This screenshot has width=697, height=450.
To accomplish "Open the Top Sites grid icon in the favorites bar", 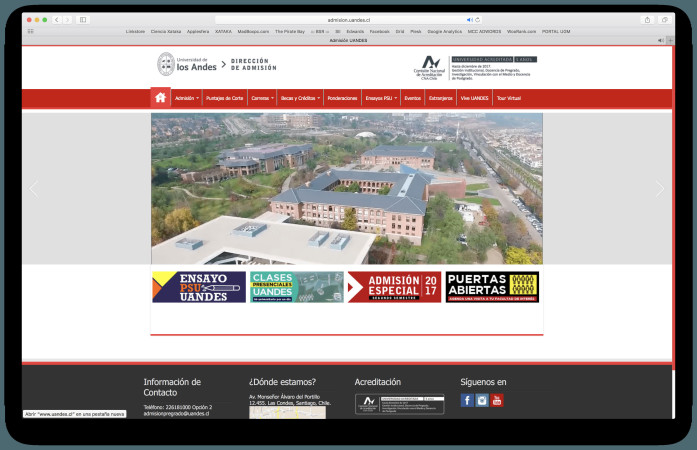I will click(31, 31).
